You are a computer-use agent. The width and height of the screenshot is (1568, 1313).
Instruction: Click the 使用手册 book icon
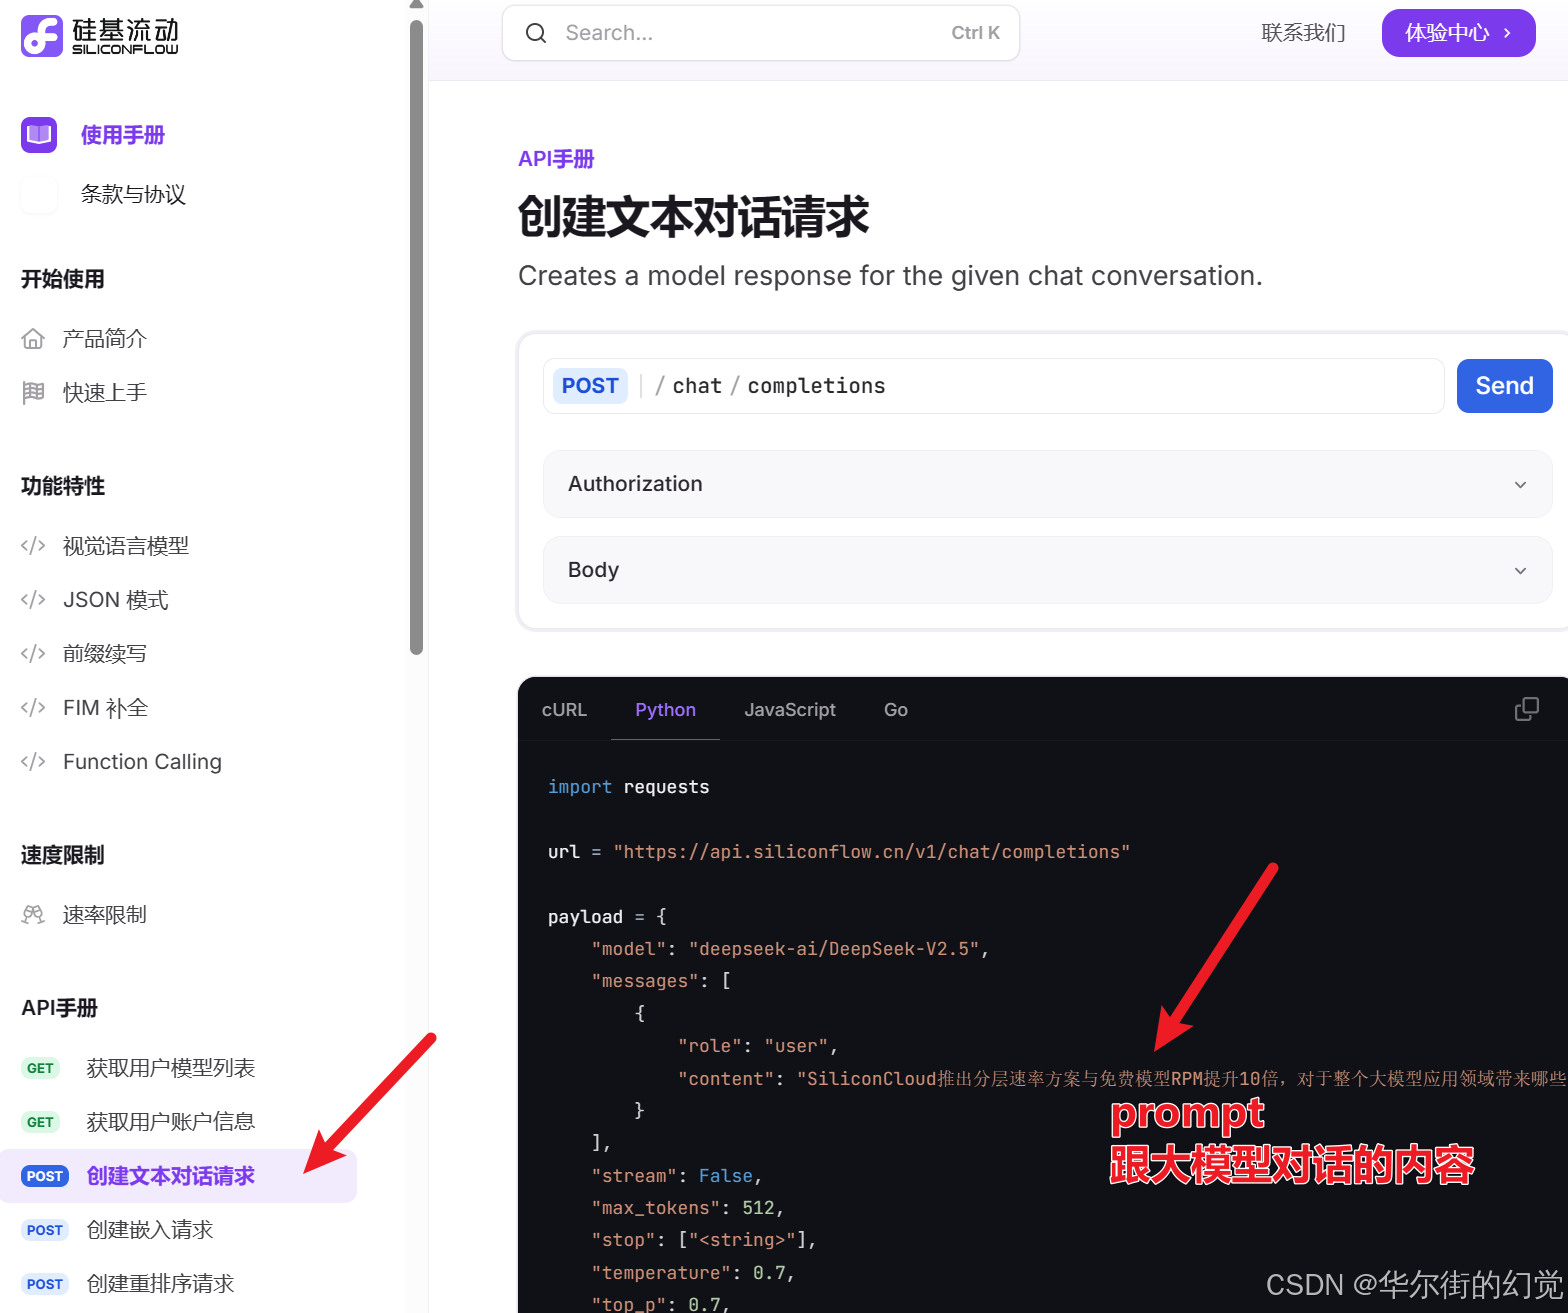[x=39, y=134]
